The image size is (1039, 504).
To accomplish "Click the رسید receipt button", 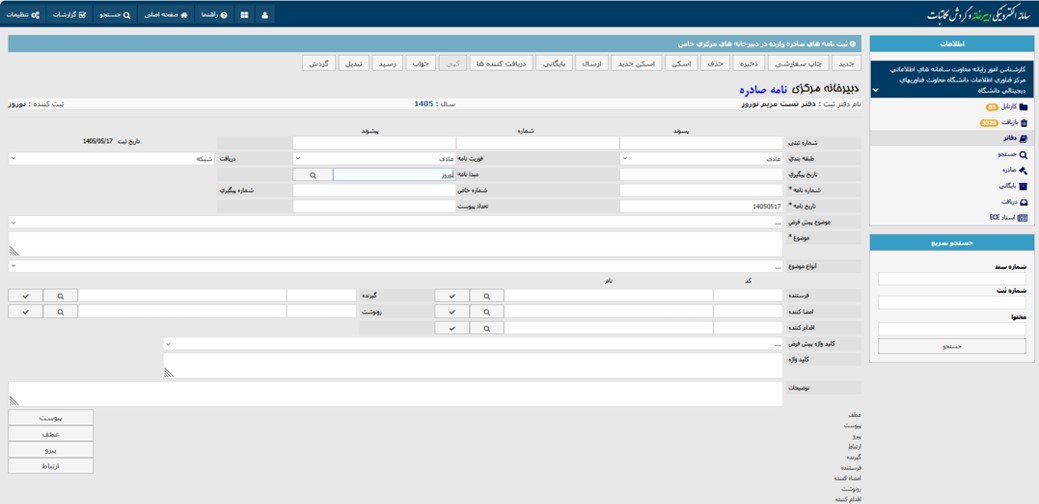I will click(388, 63).
